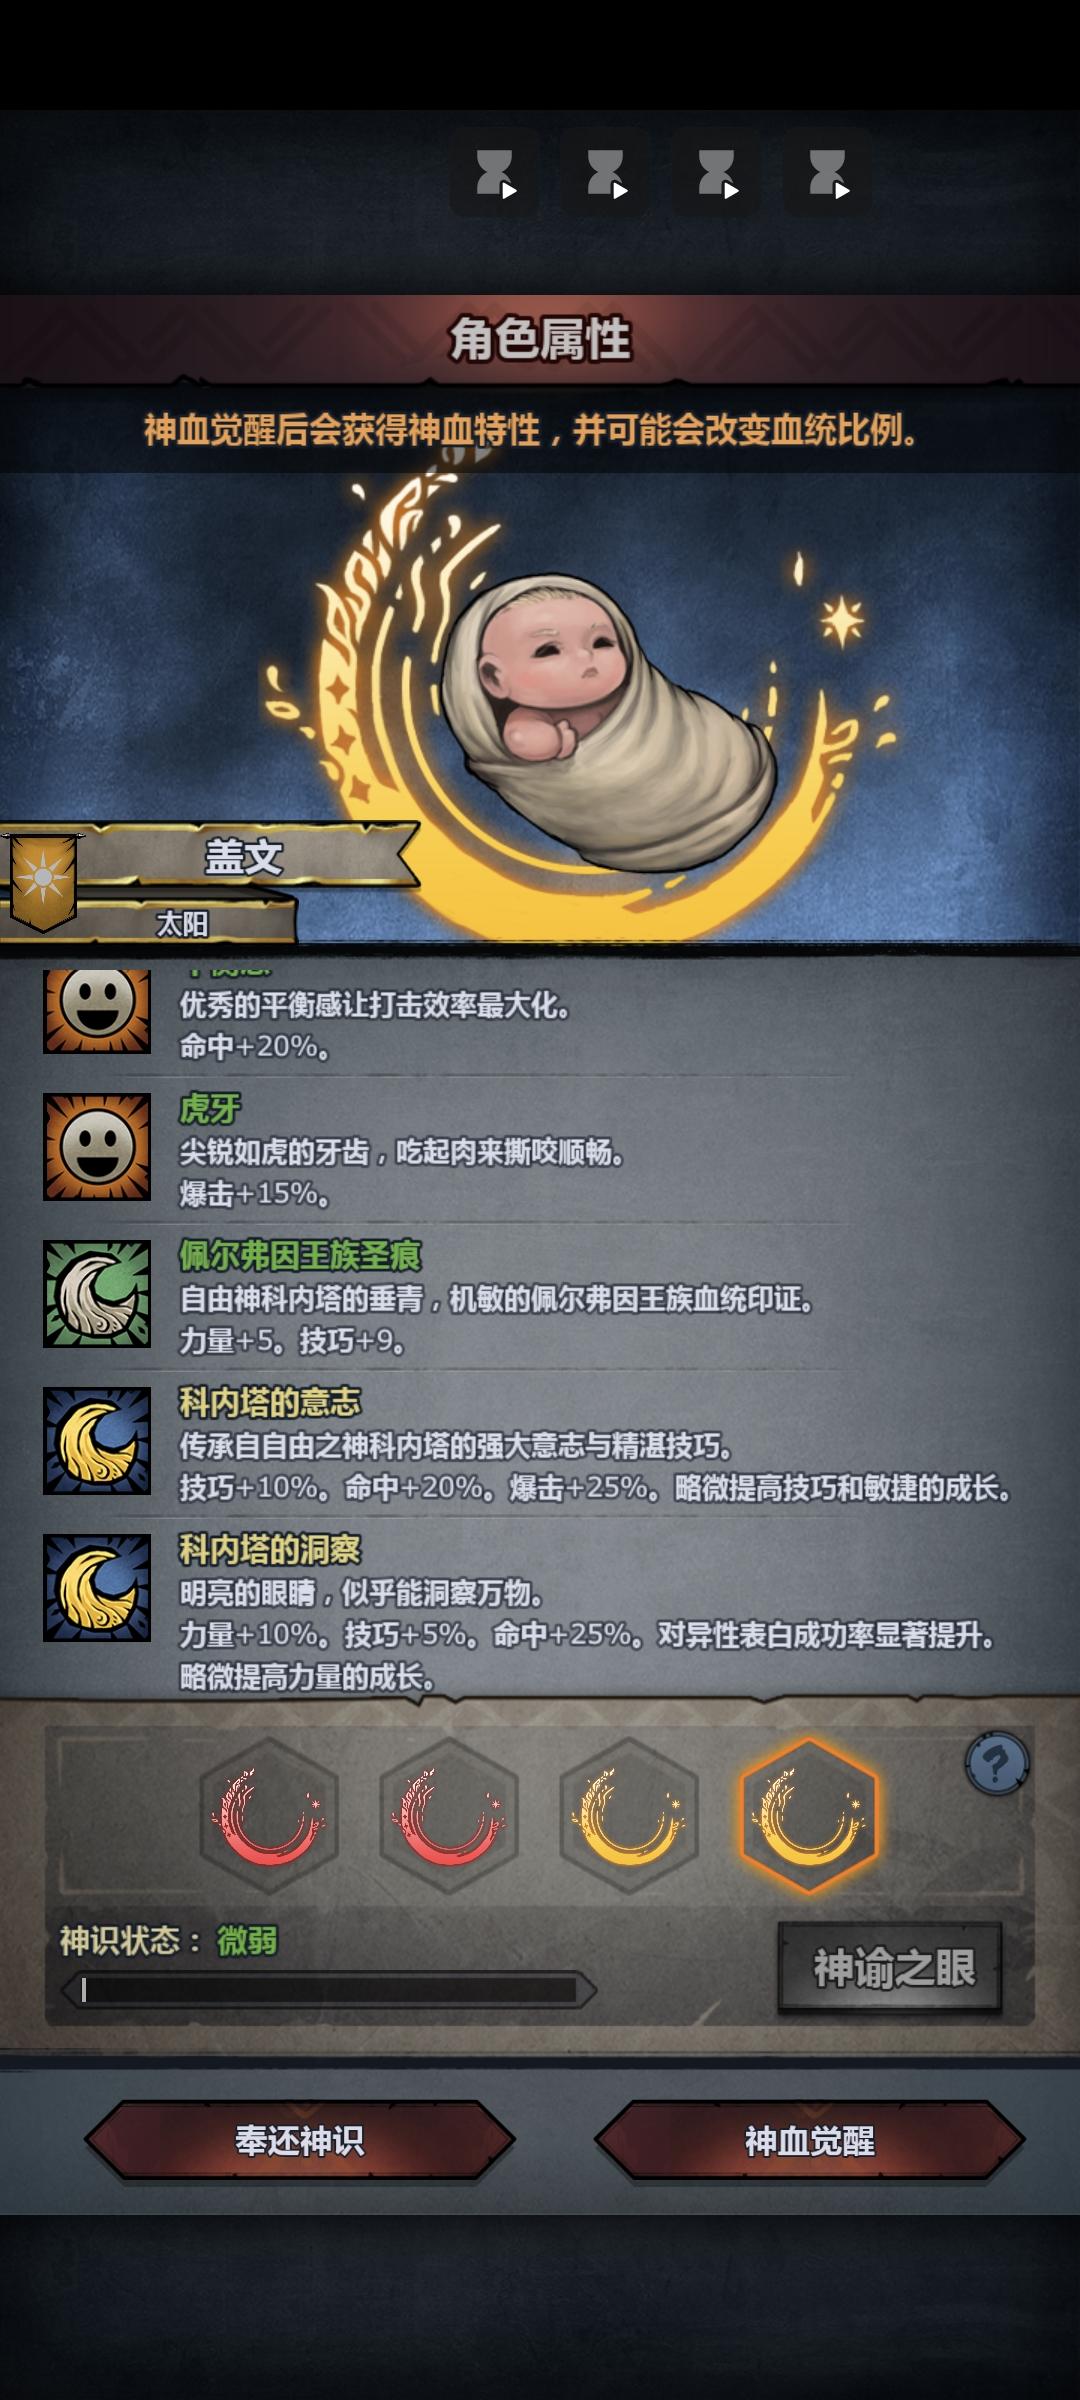Click the third hourglass speed icon

(717, 173)
